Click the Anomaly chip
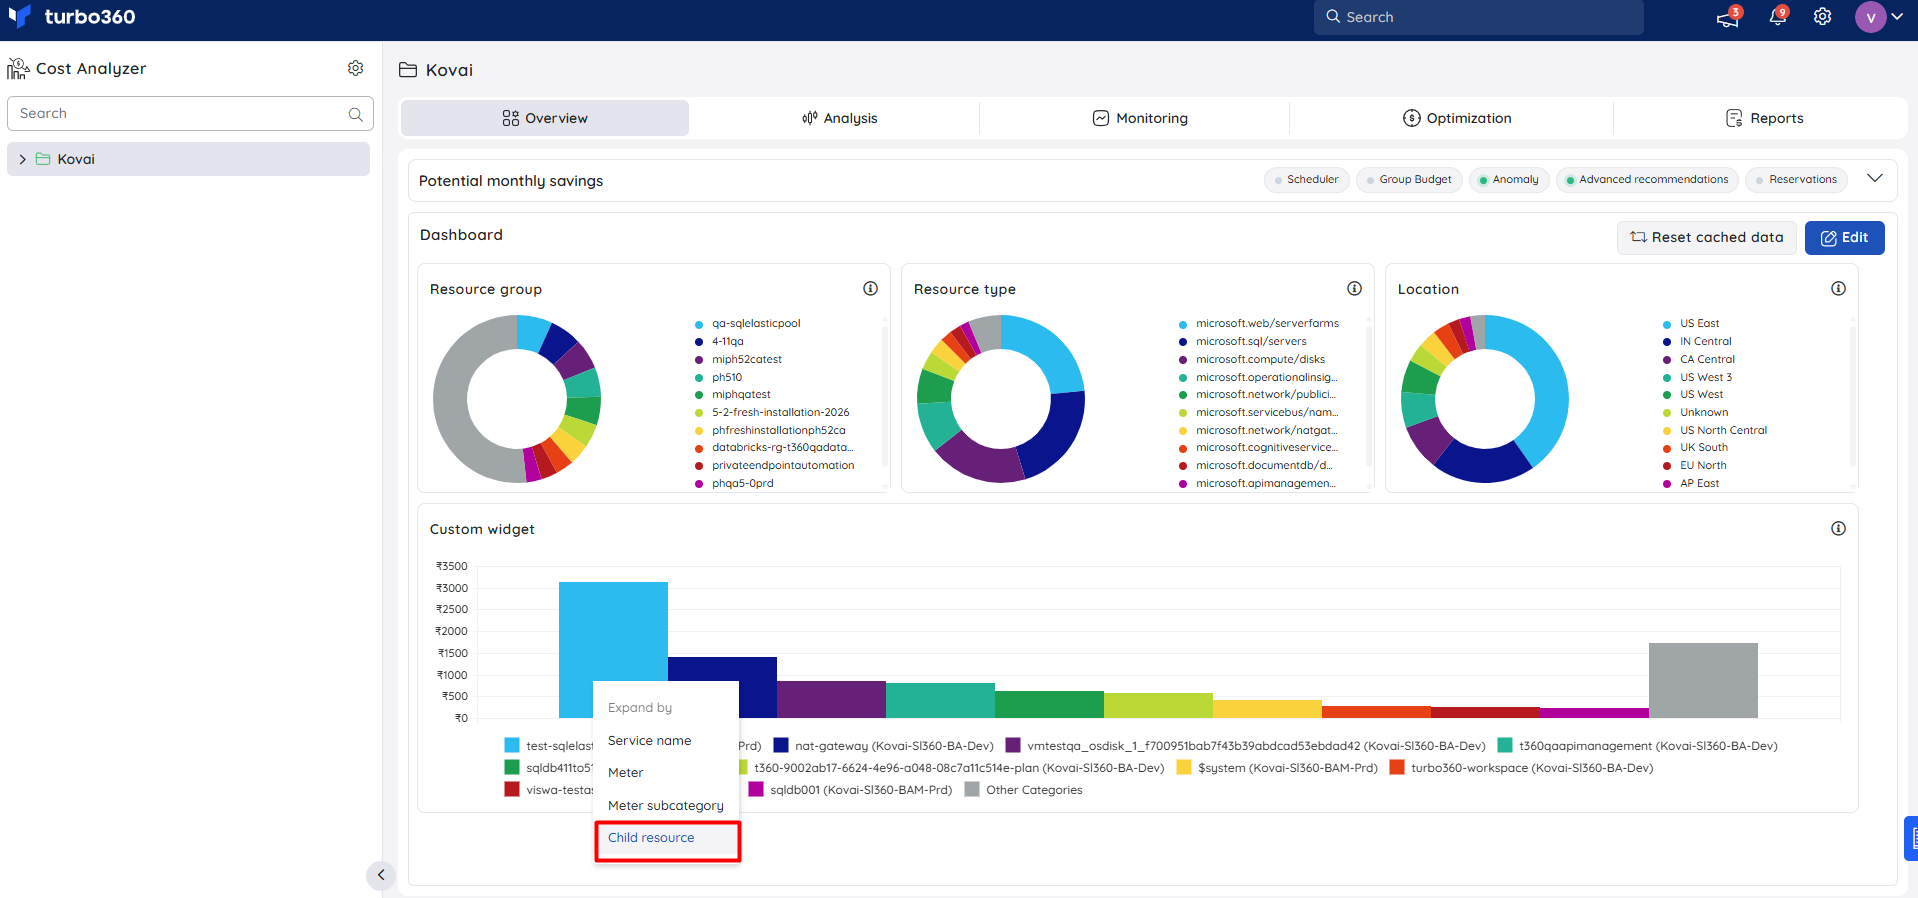 pos(1509,180)
